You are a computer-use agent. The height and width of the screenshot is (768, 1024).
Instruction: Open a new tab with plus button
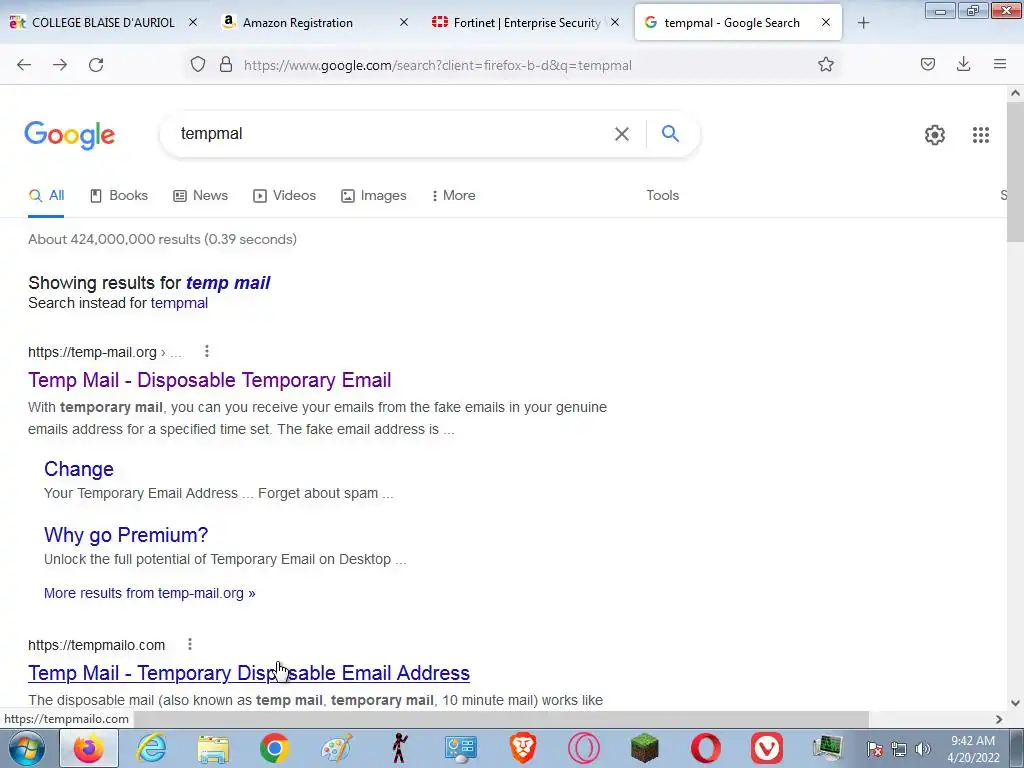pos(863,23)
